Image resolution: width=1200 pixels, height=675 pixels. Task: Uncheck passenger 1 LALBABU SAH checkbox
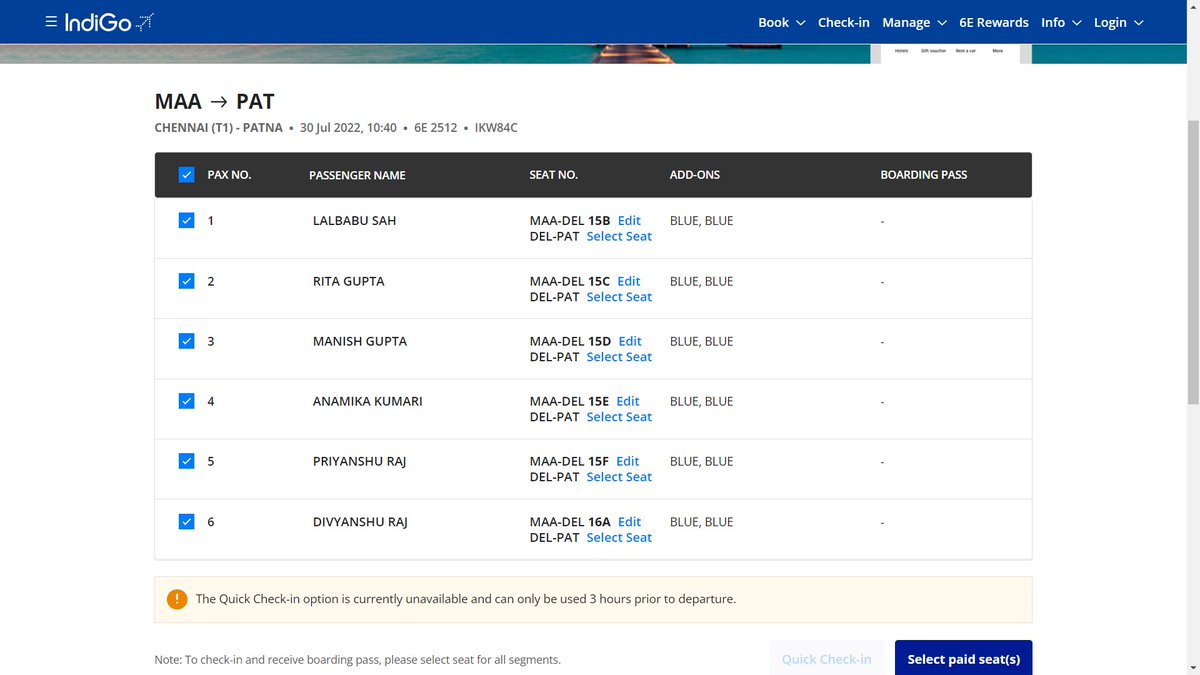coord(186,221)
